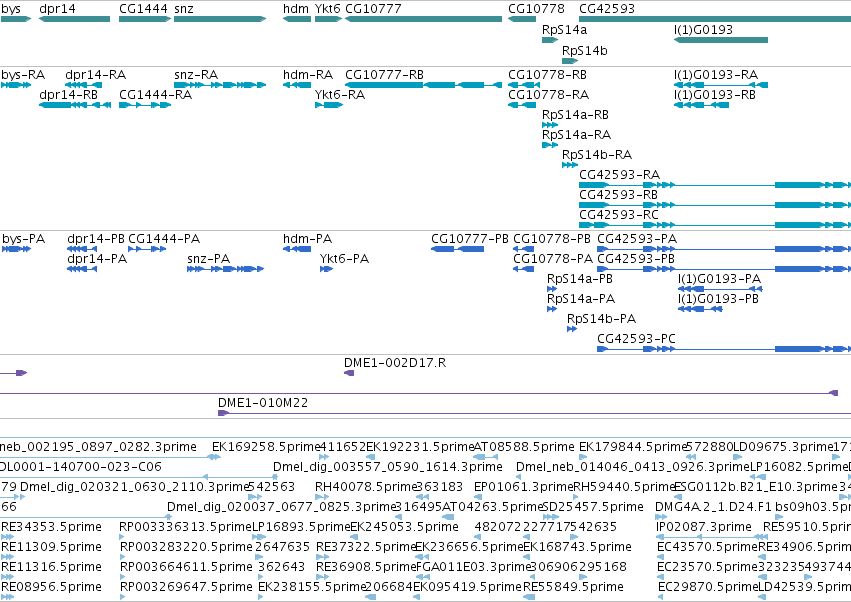The width and height of the screenshot is (851, 602).
Task: Click the IP02087.3prime EST label
Action: [x=704, y=527]
